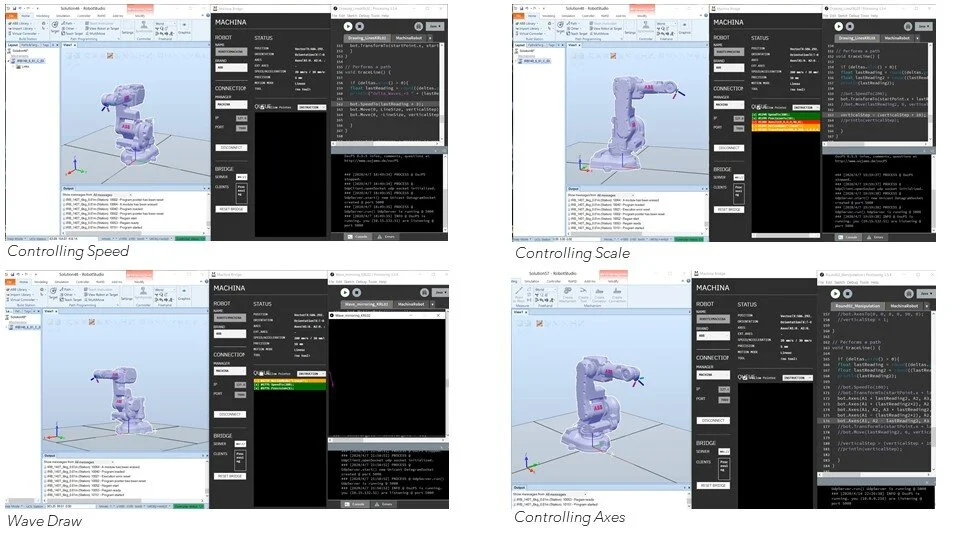Viewport: 960px width, 540px height.
Task: Open the MANAGER dropdown in Controlling Speed Machina
Action: coord(231,105)
